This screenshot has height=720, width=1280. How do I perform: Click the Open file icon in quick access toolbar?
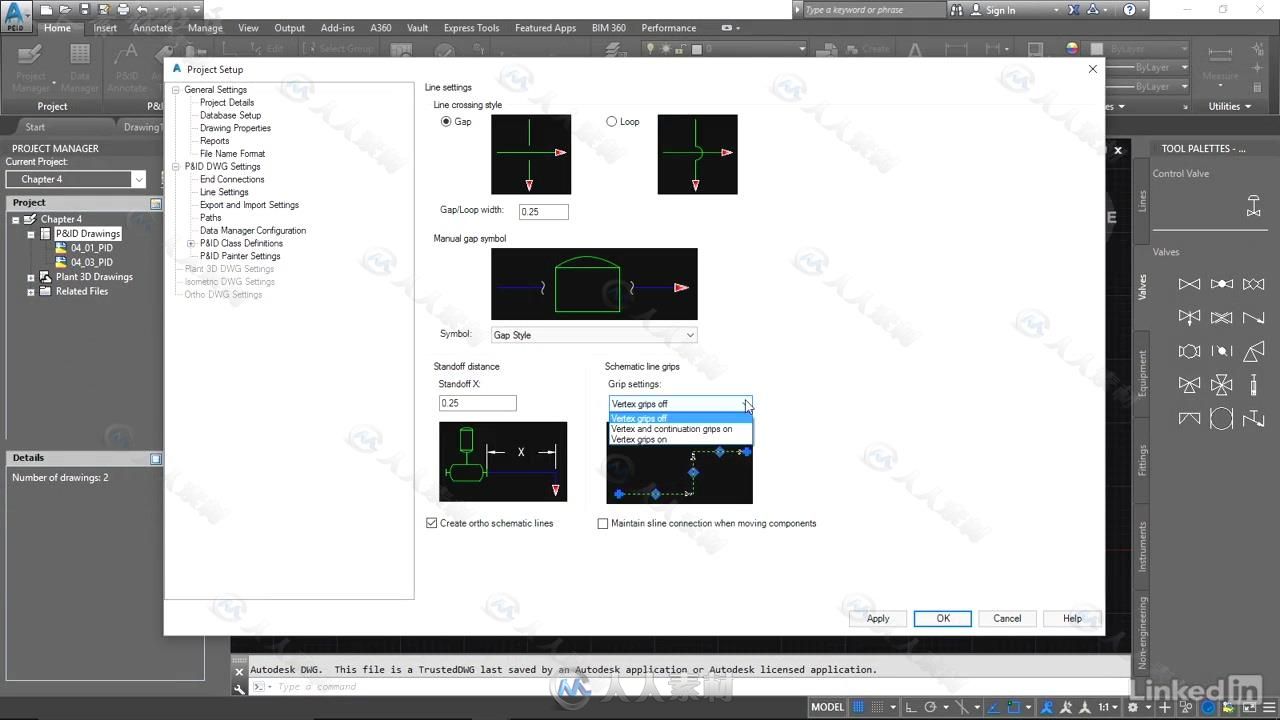[66, 9]
